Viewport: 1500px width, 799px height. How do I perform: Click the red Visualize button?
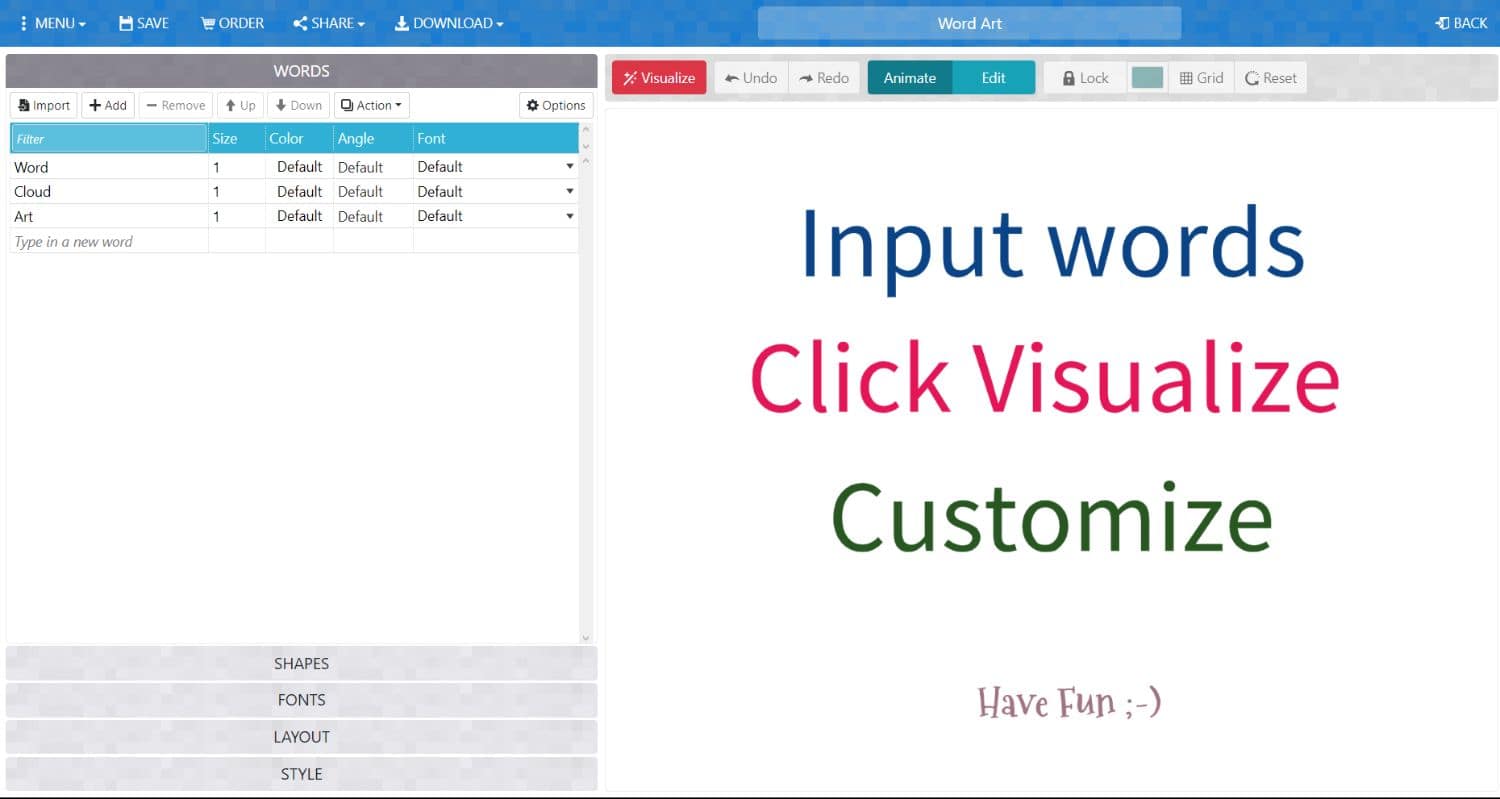(659, 78)
